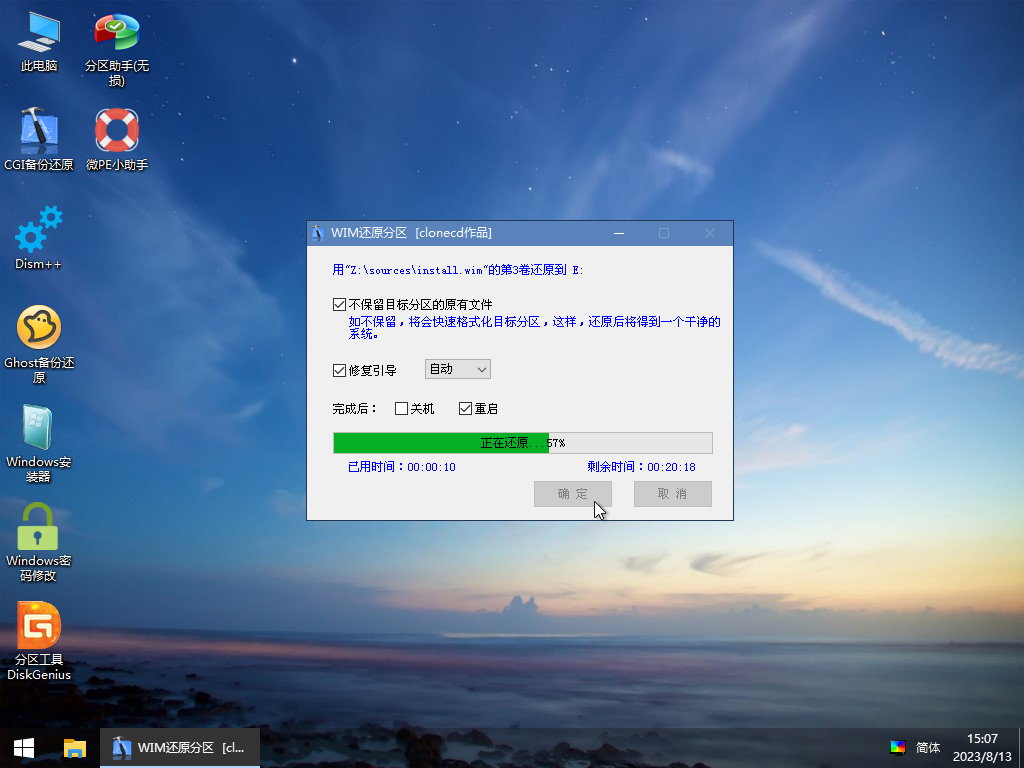Select WIM还原分区 taskbar item

[x=181, y=747]
